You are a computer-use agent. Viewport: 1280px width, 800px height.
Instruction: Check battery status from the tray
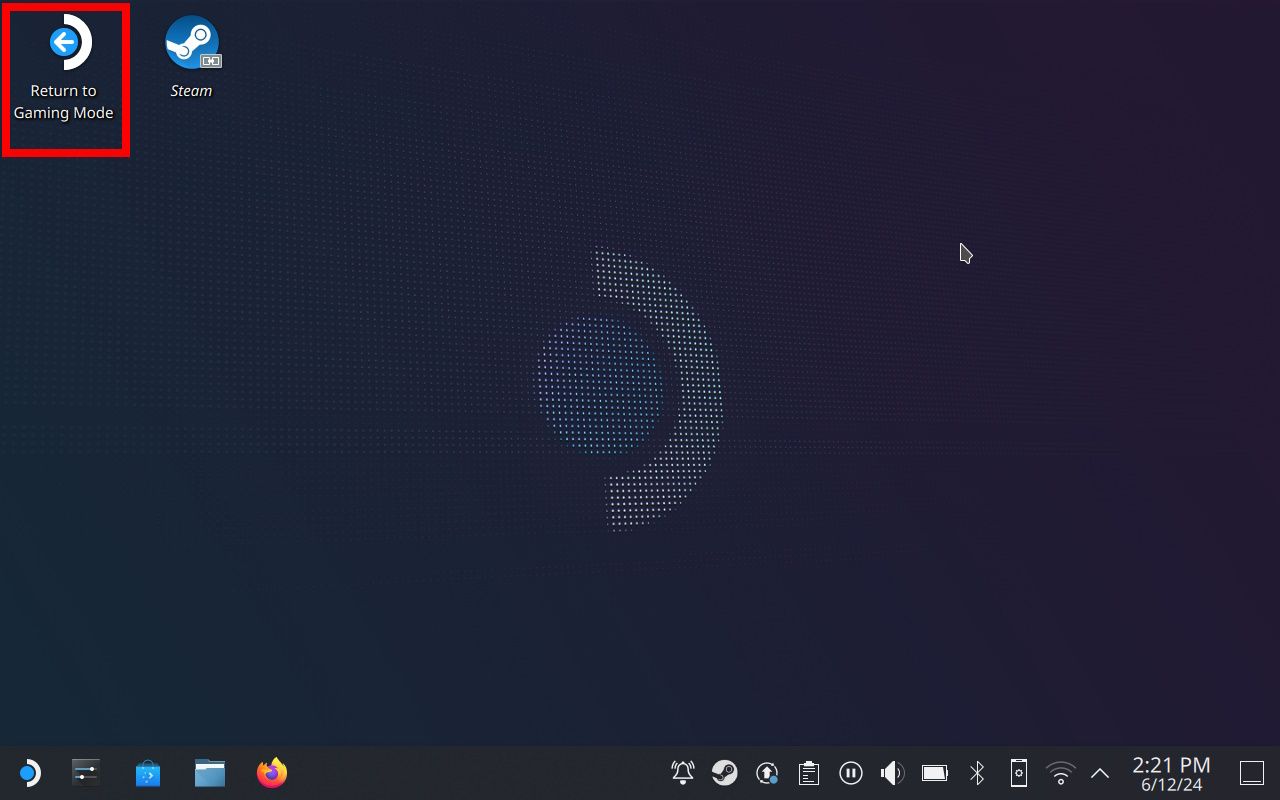coord(934,772)
